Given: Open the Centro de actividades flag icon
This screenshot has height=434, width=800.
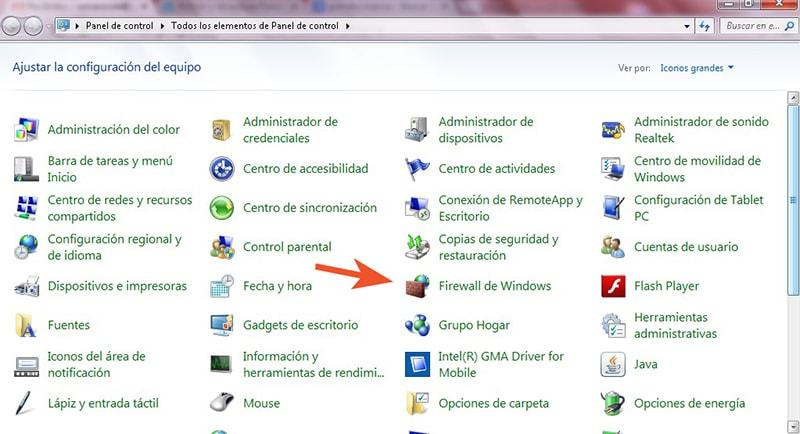Looking at the screenshot, I should click(417, 169).
